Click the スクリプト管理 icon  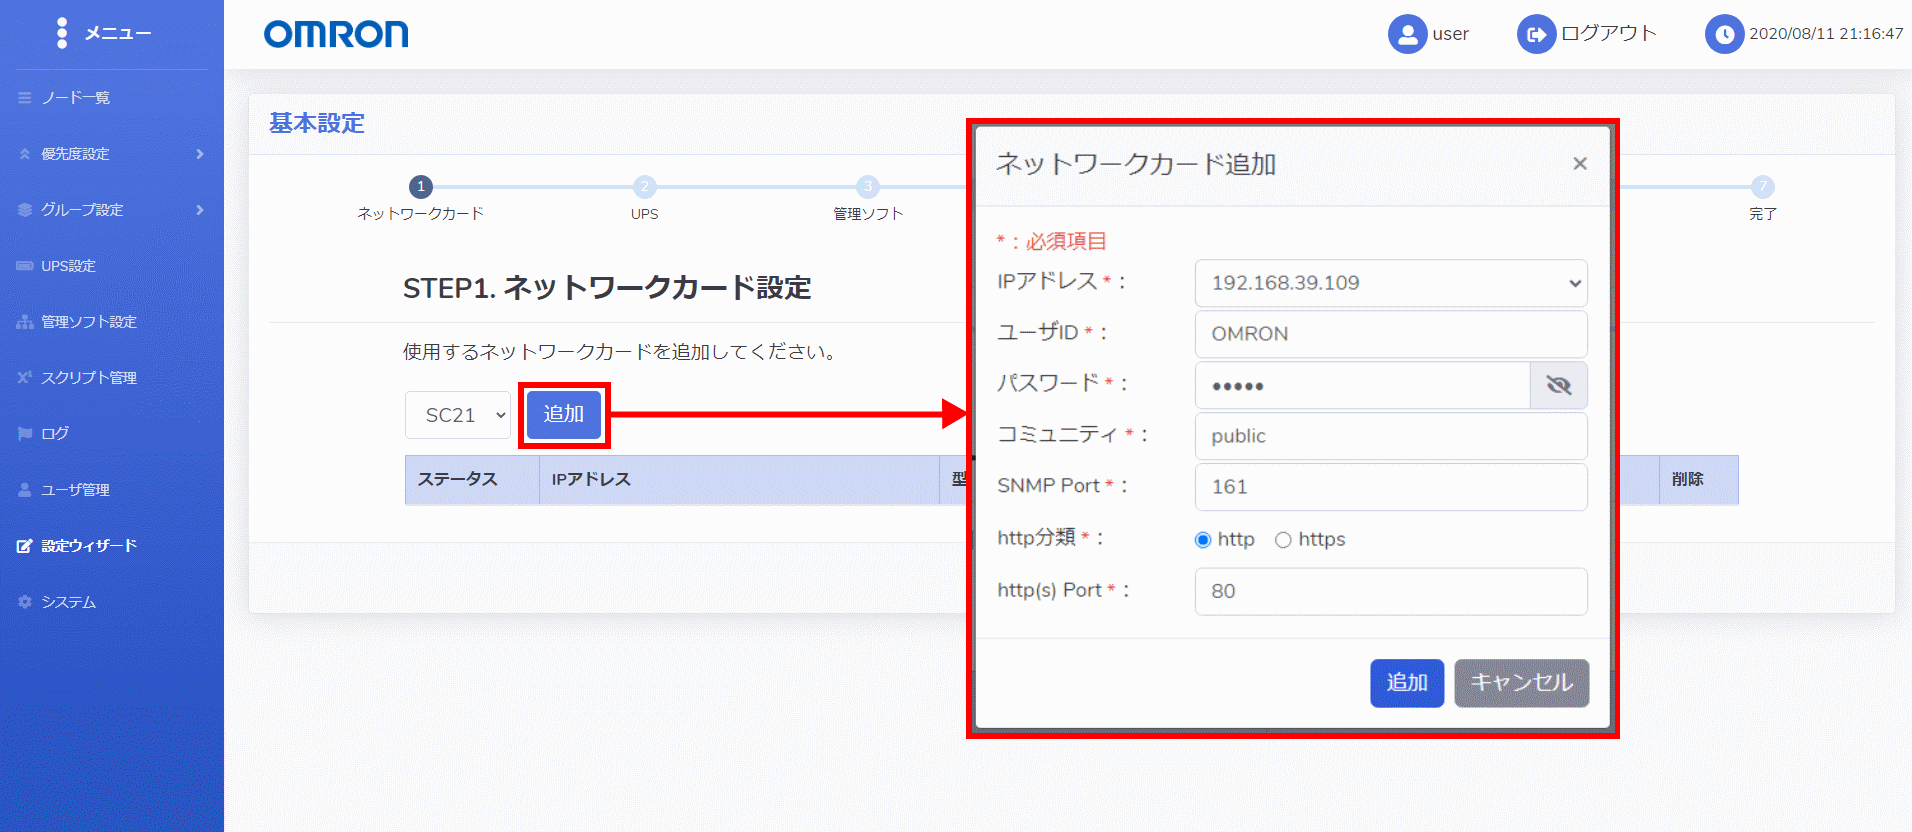(x=25, y=378)
